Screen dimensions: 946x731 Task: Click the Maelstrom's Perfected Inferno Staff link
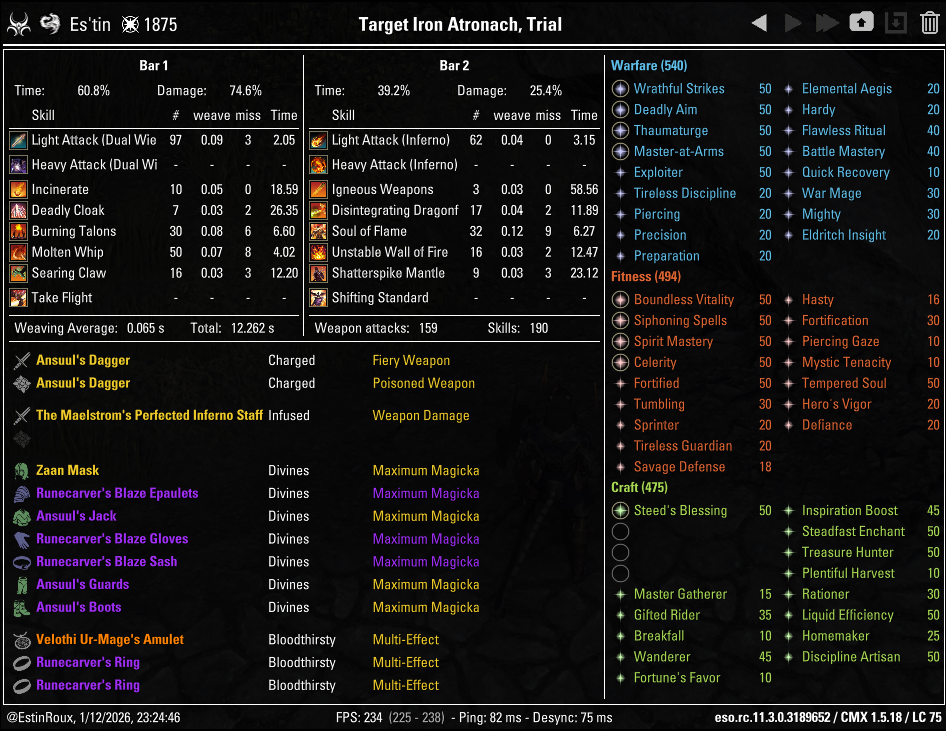149,415
